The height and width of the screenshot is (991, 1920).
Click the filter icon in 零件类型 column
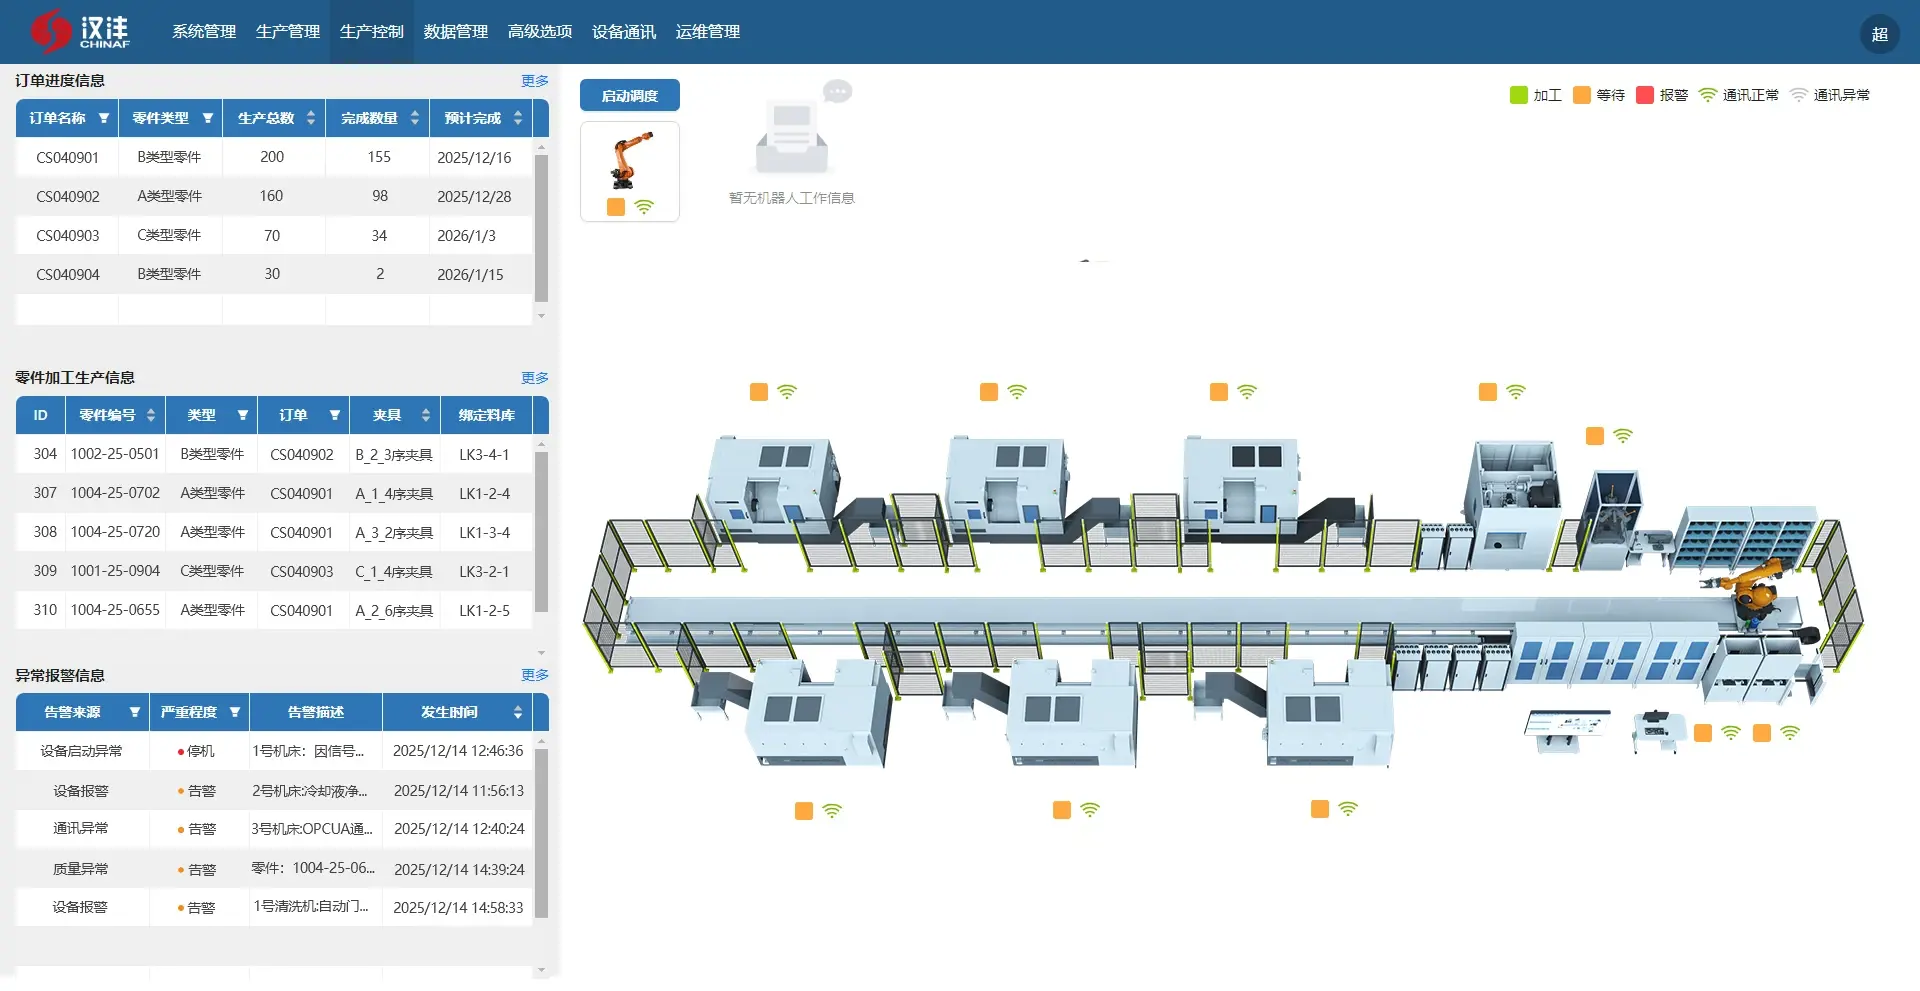coord(208,118)
